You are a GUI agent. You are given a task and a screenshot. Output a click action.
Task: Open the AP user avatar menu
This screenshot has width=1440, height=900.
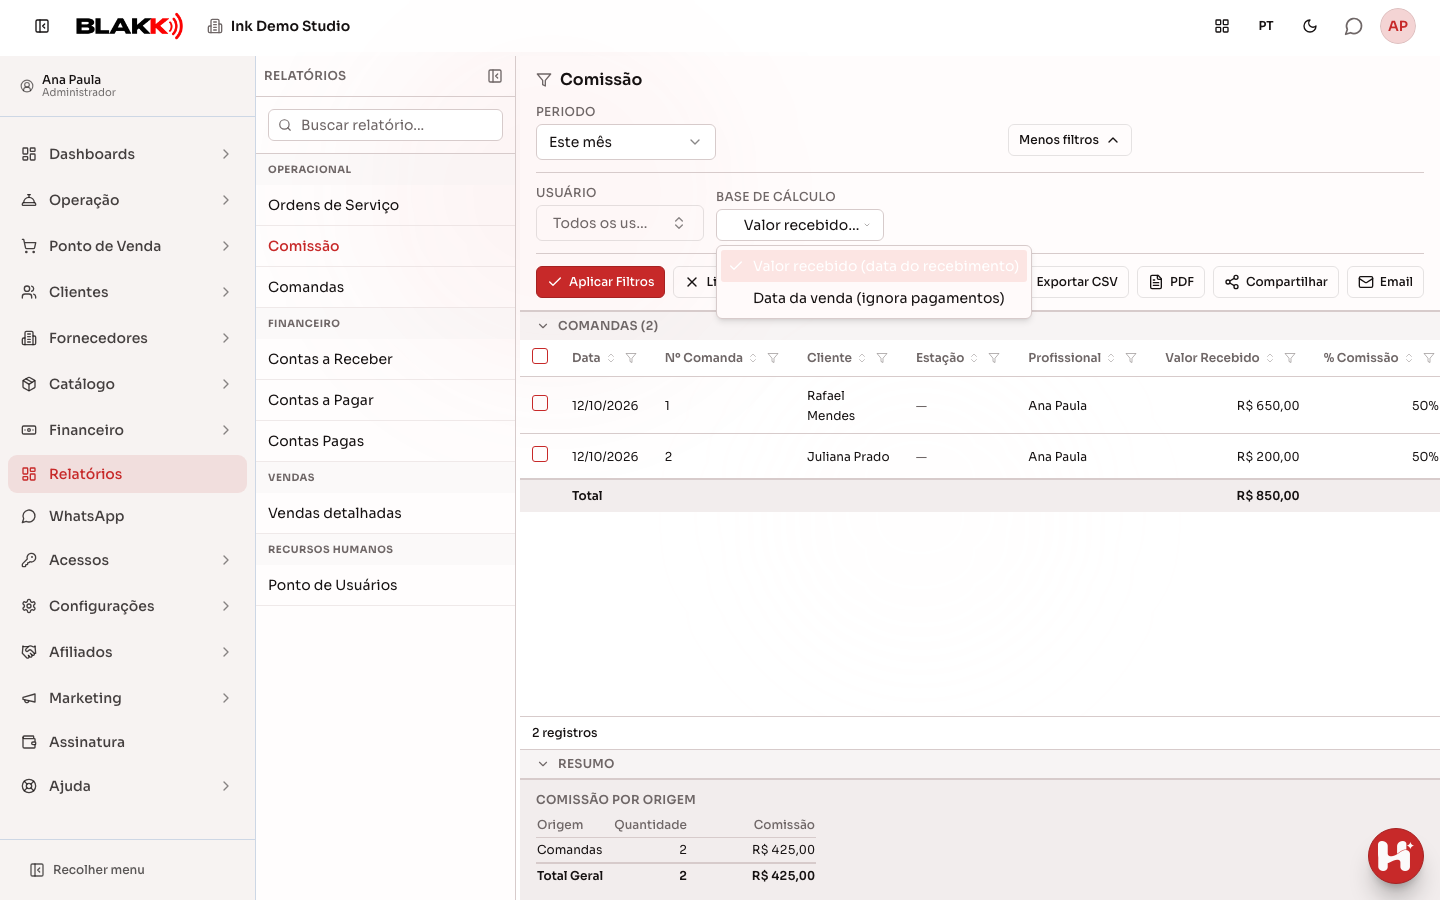coord(1398,26)
